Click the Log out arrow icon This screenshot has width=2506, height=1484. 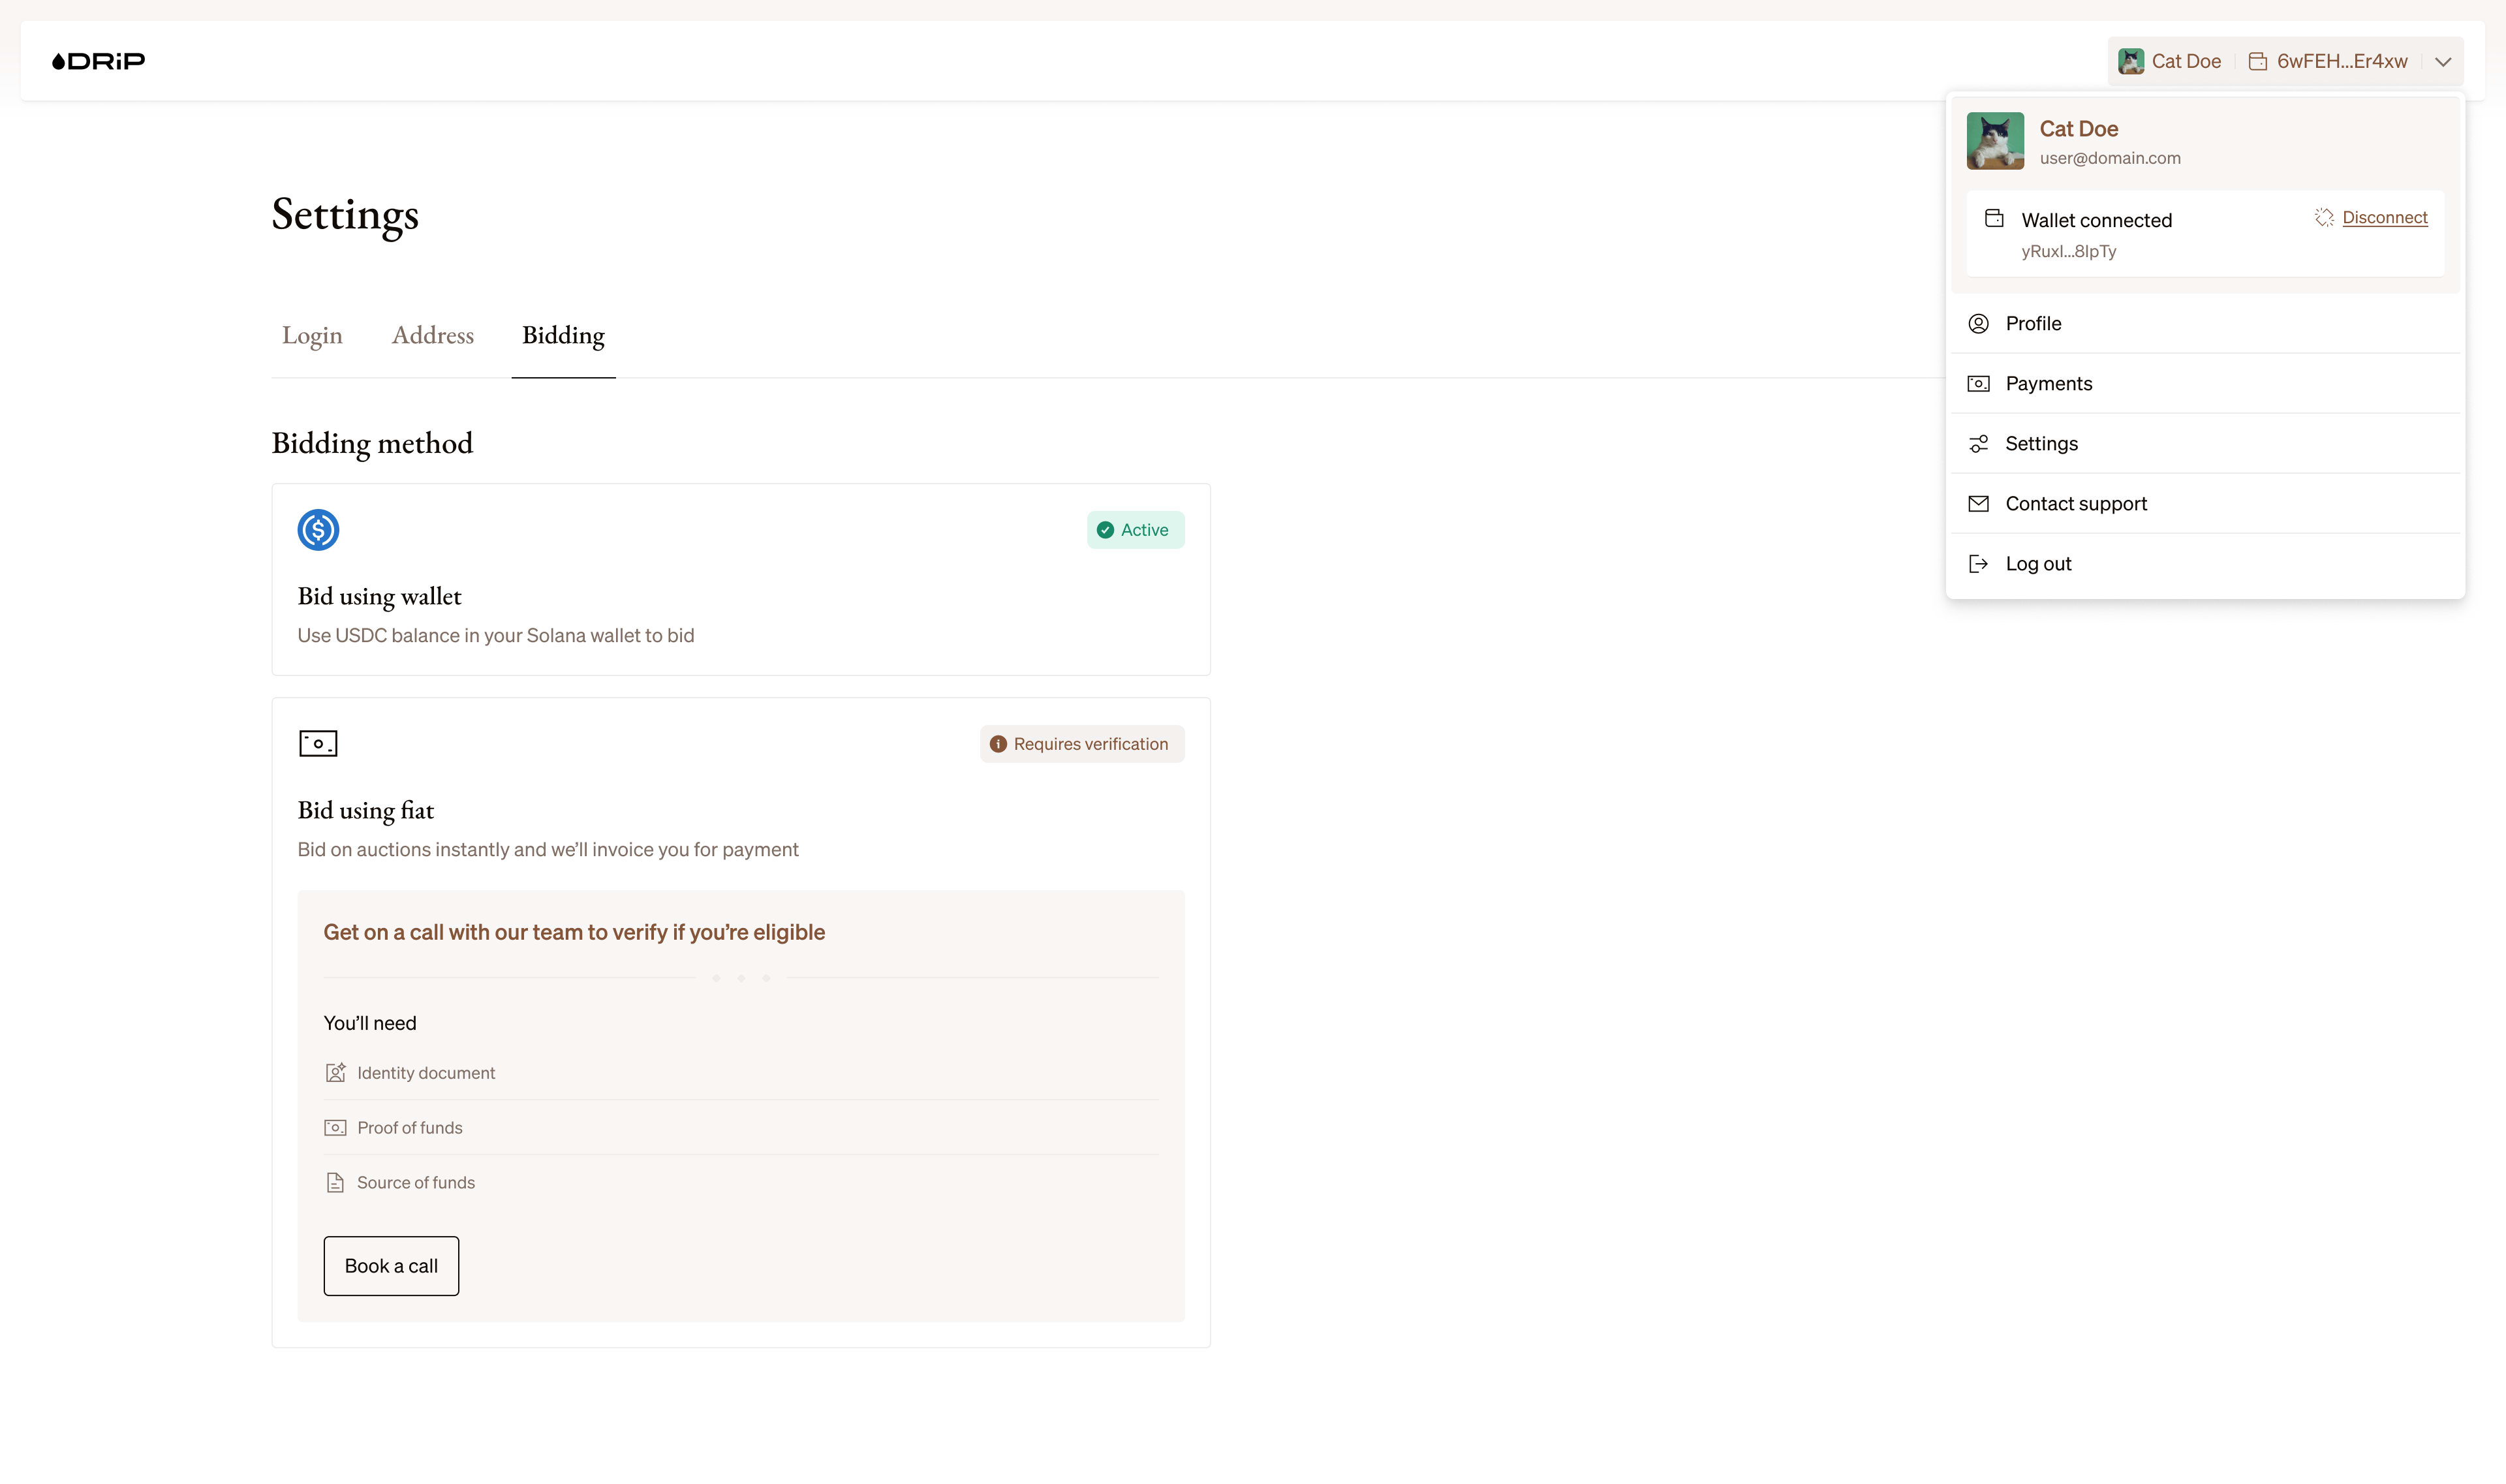coord(1978,564)
